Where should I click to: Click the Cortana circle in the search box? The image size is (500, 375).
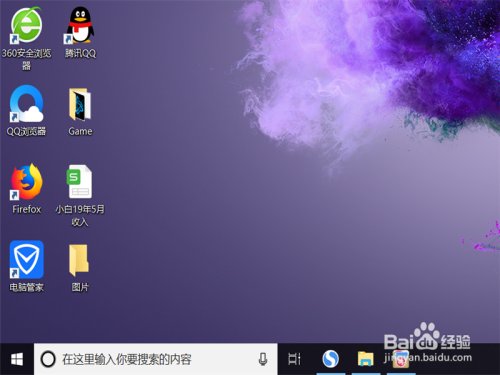48,359
